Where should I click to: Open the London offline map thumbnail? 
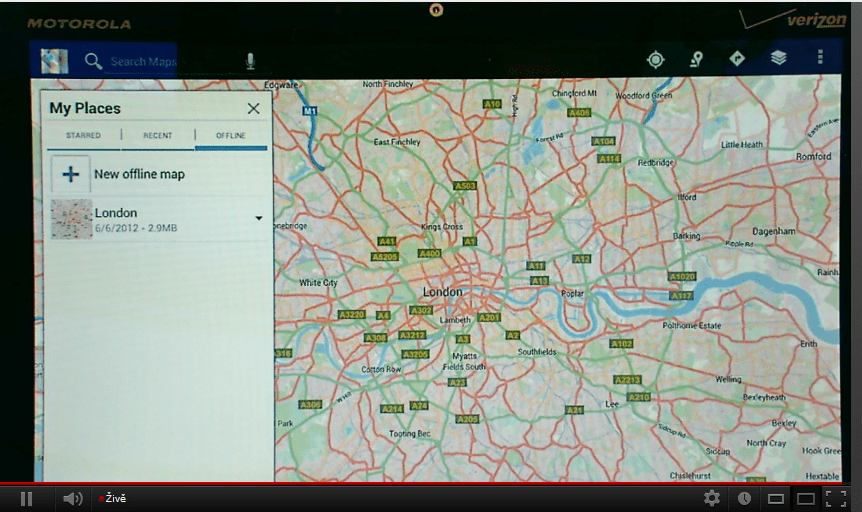(x=71, y=219)
